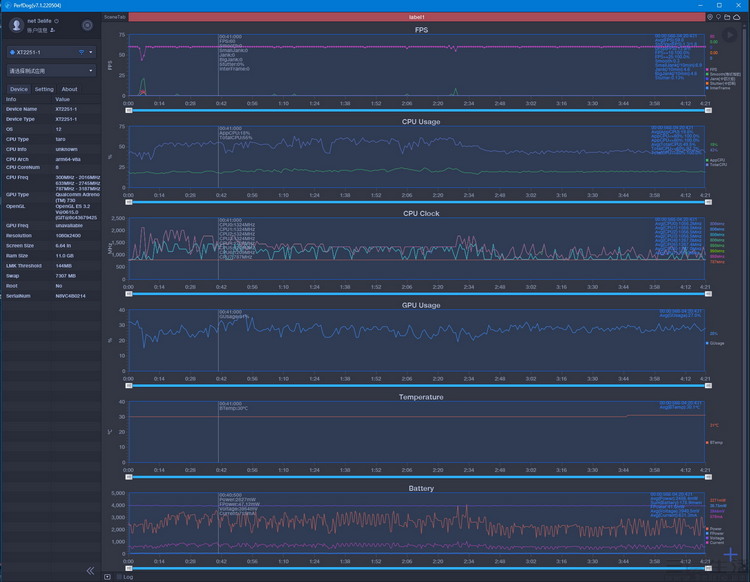
Task: Toggle AppCPU series in CPU Usage legend
Action: [715, 160]
